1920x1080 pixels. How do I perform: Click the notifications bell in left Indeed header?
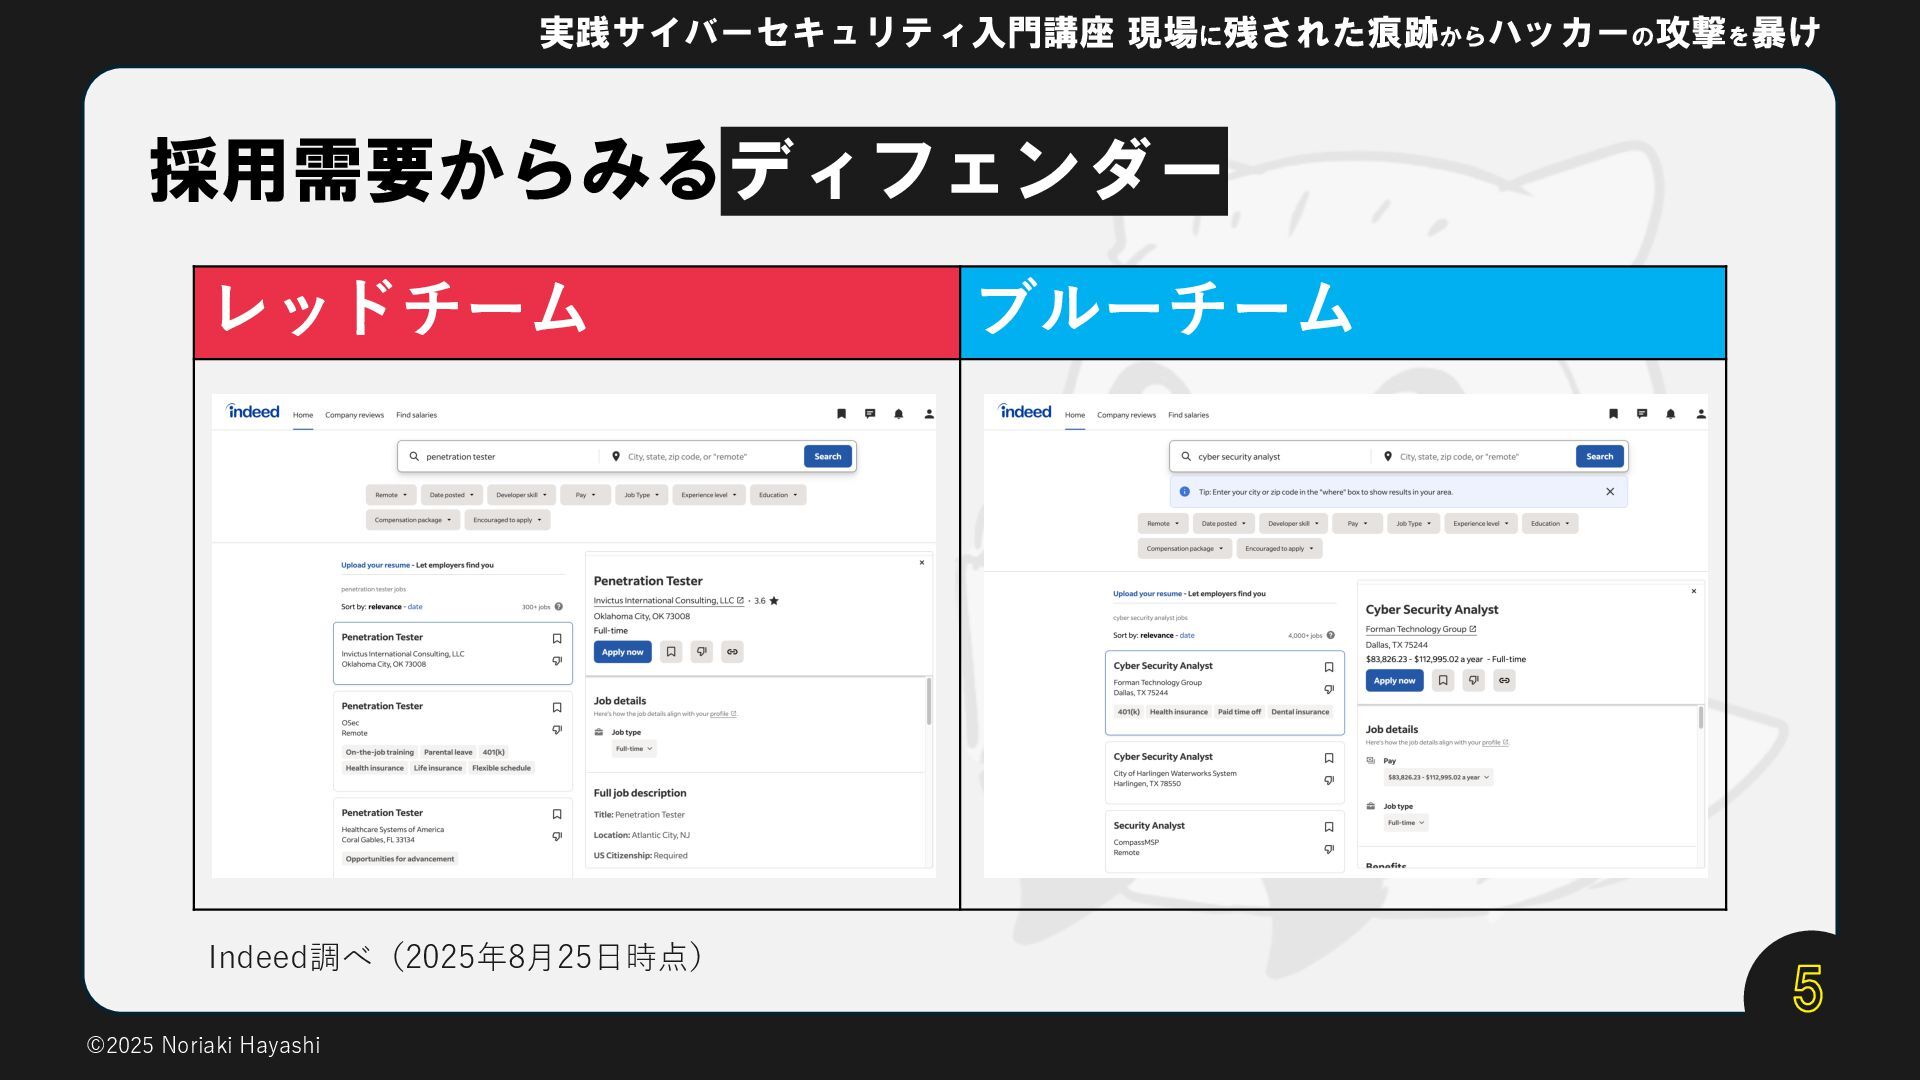(898, 414)
